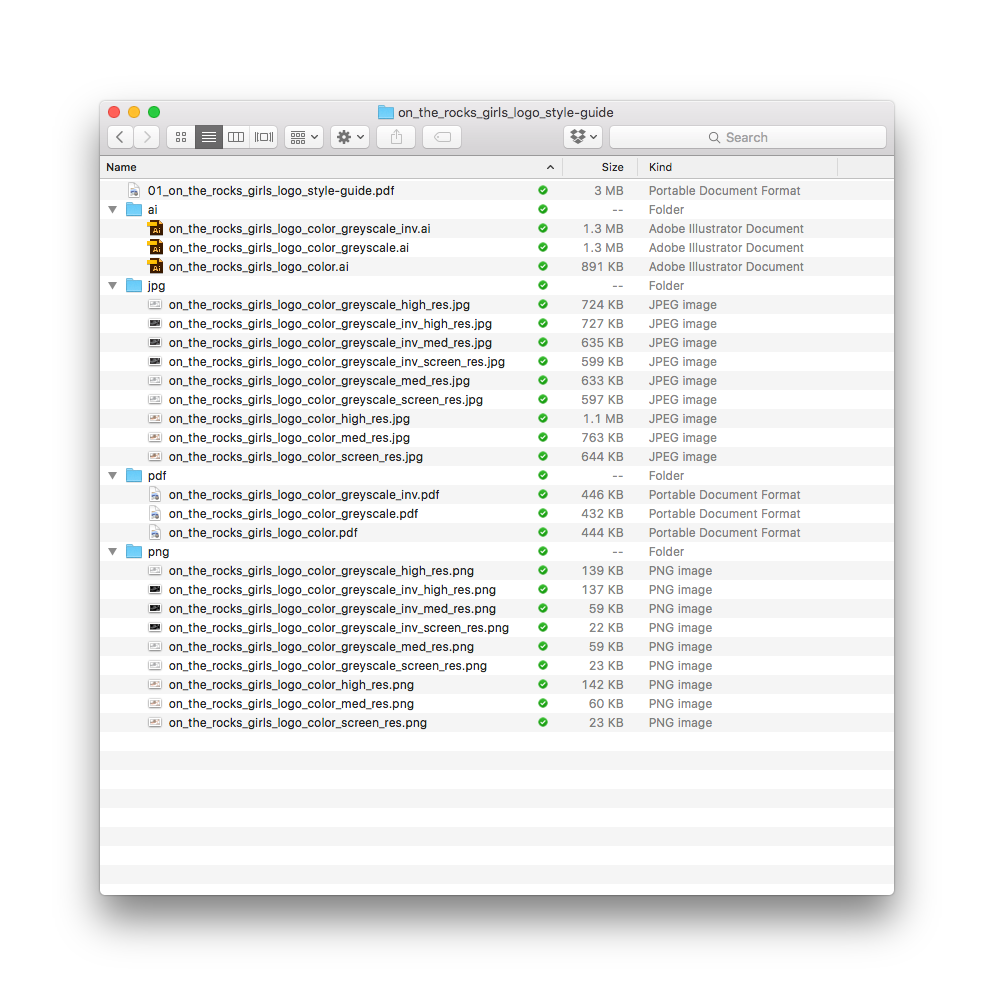Collapse the png folder disclosure triangle
The width and height of the screenshot is (996, 996).
pos(113,552)
